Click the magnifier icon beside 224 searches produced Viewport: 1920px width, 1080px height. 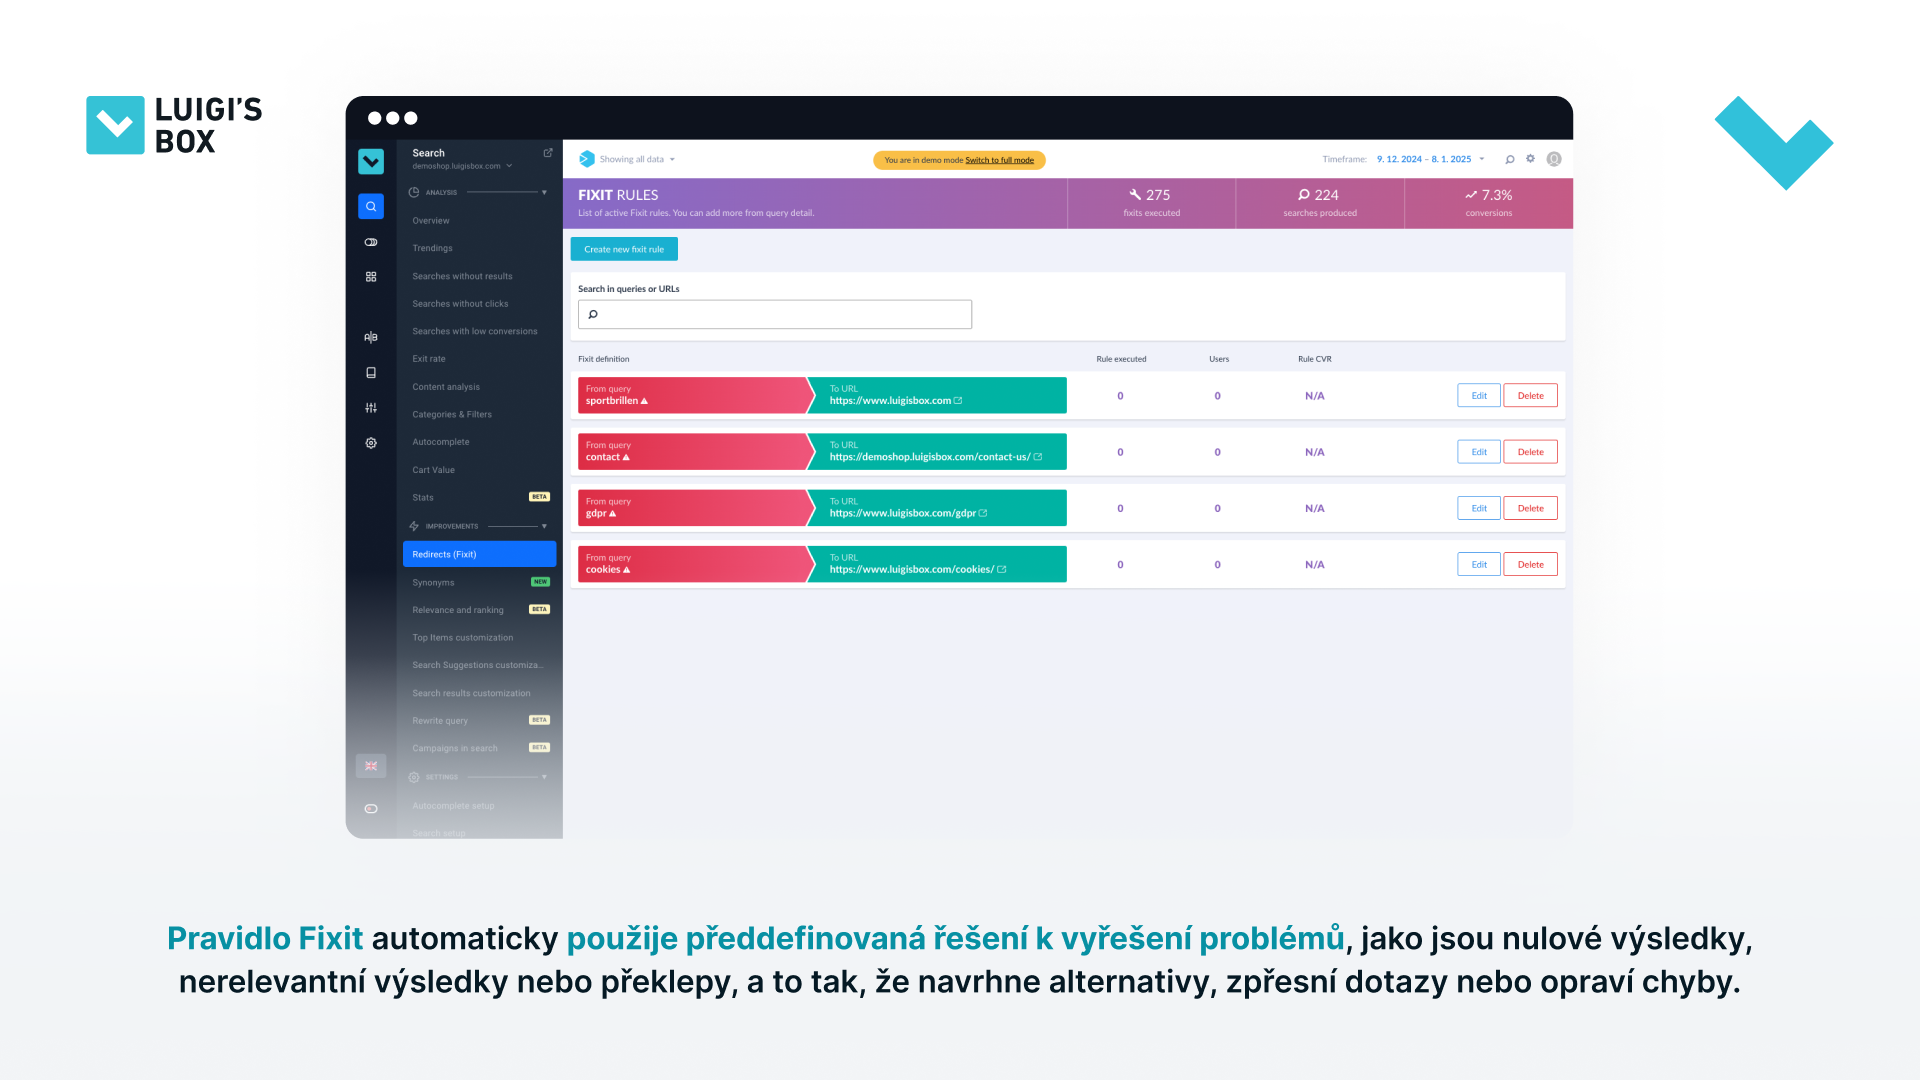pos(1304,195)
